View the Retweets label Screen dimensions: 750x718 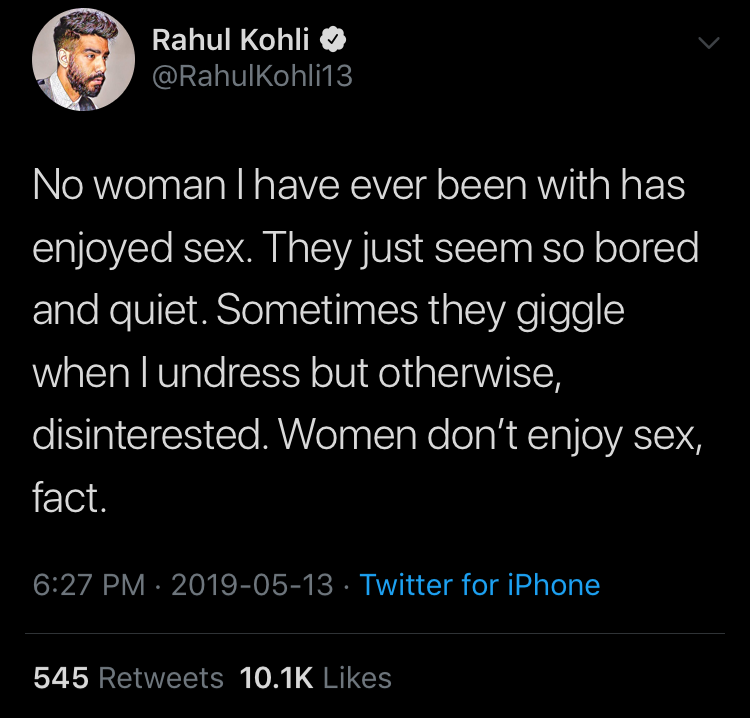click(x=162, y=678)
